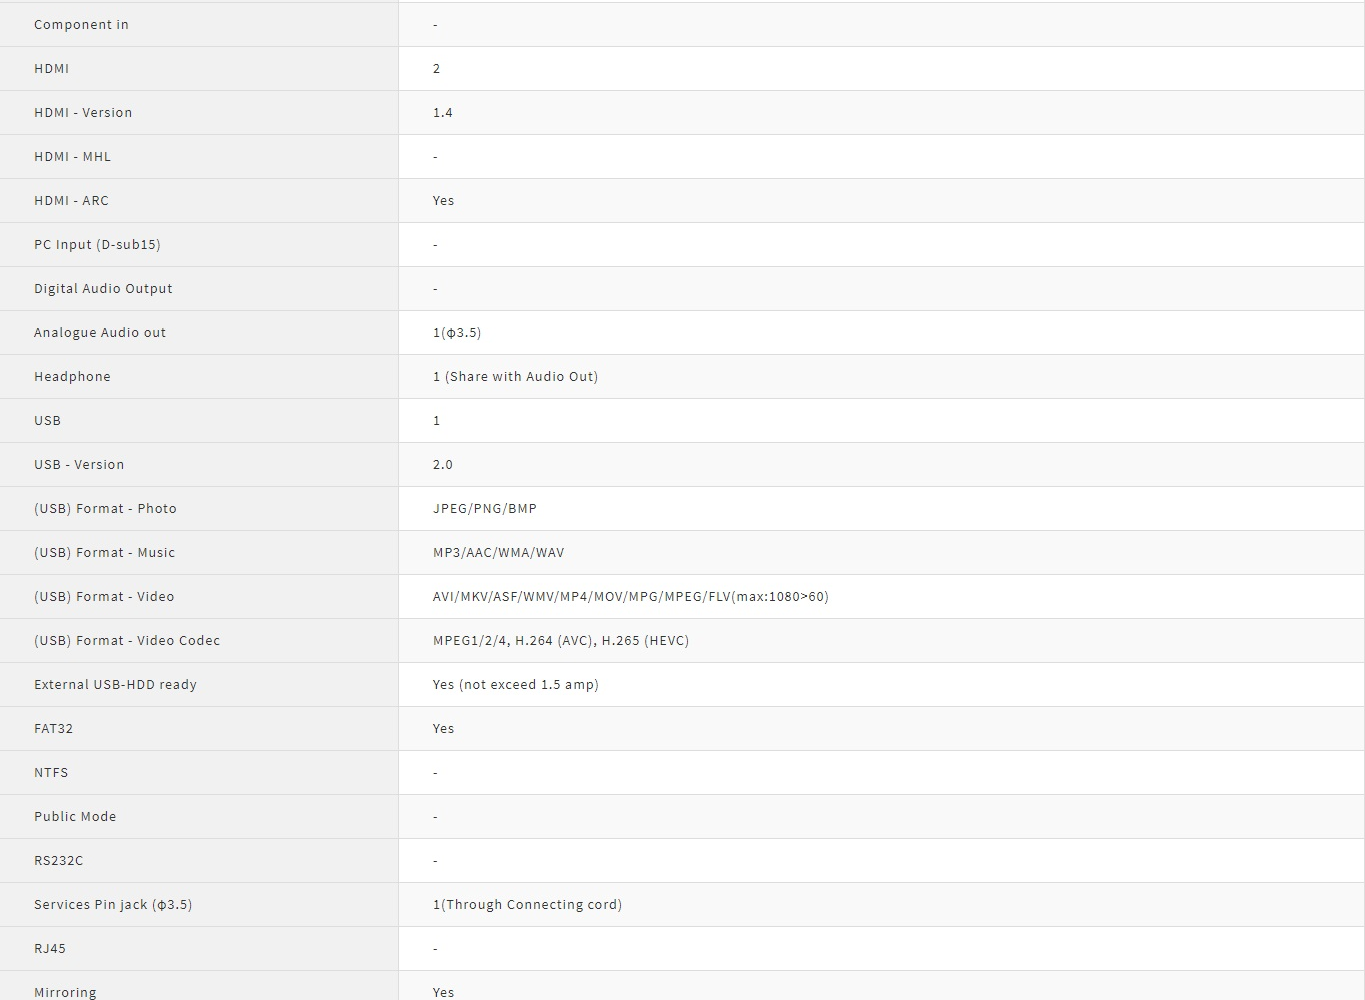Viewport: 1365px width, 1000px height.
Task: Select the 'JPEG/PNG/BMP' photo format value
Action: (485, 509)
